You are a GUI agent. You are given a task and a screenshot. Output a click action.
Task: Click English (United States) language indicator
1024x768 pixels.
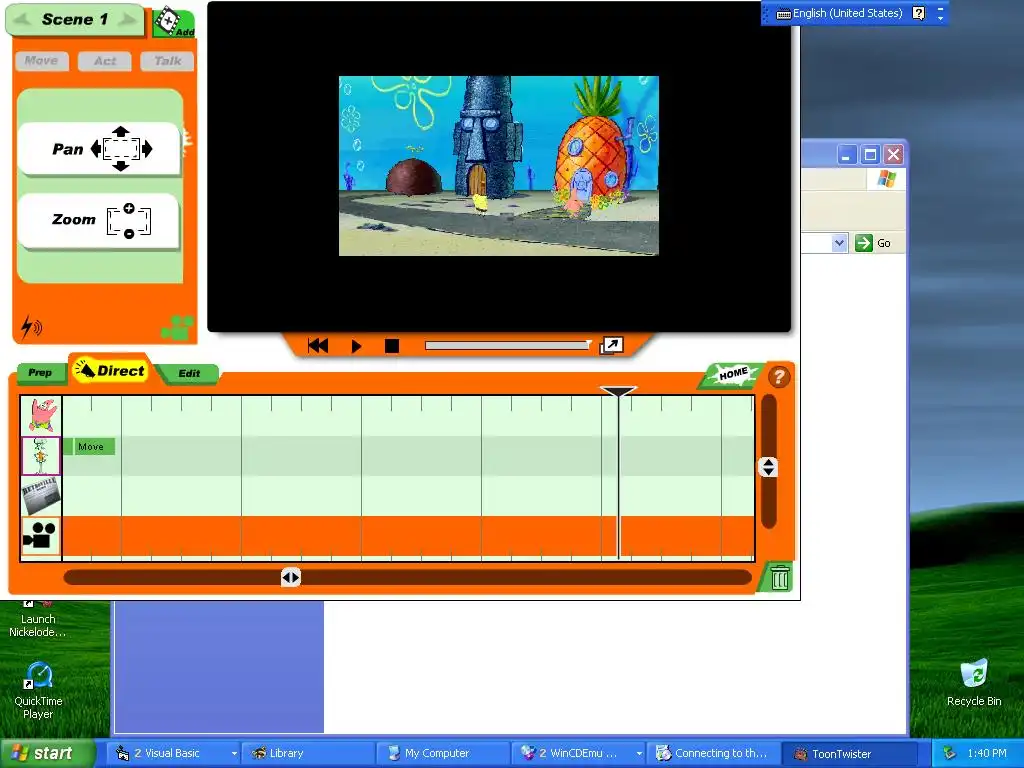[840, 13]
